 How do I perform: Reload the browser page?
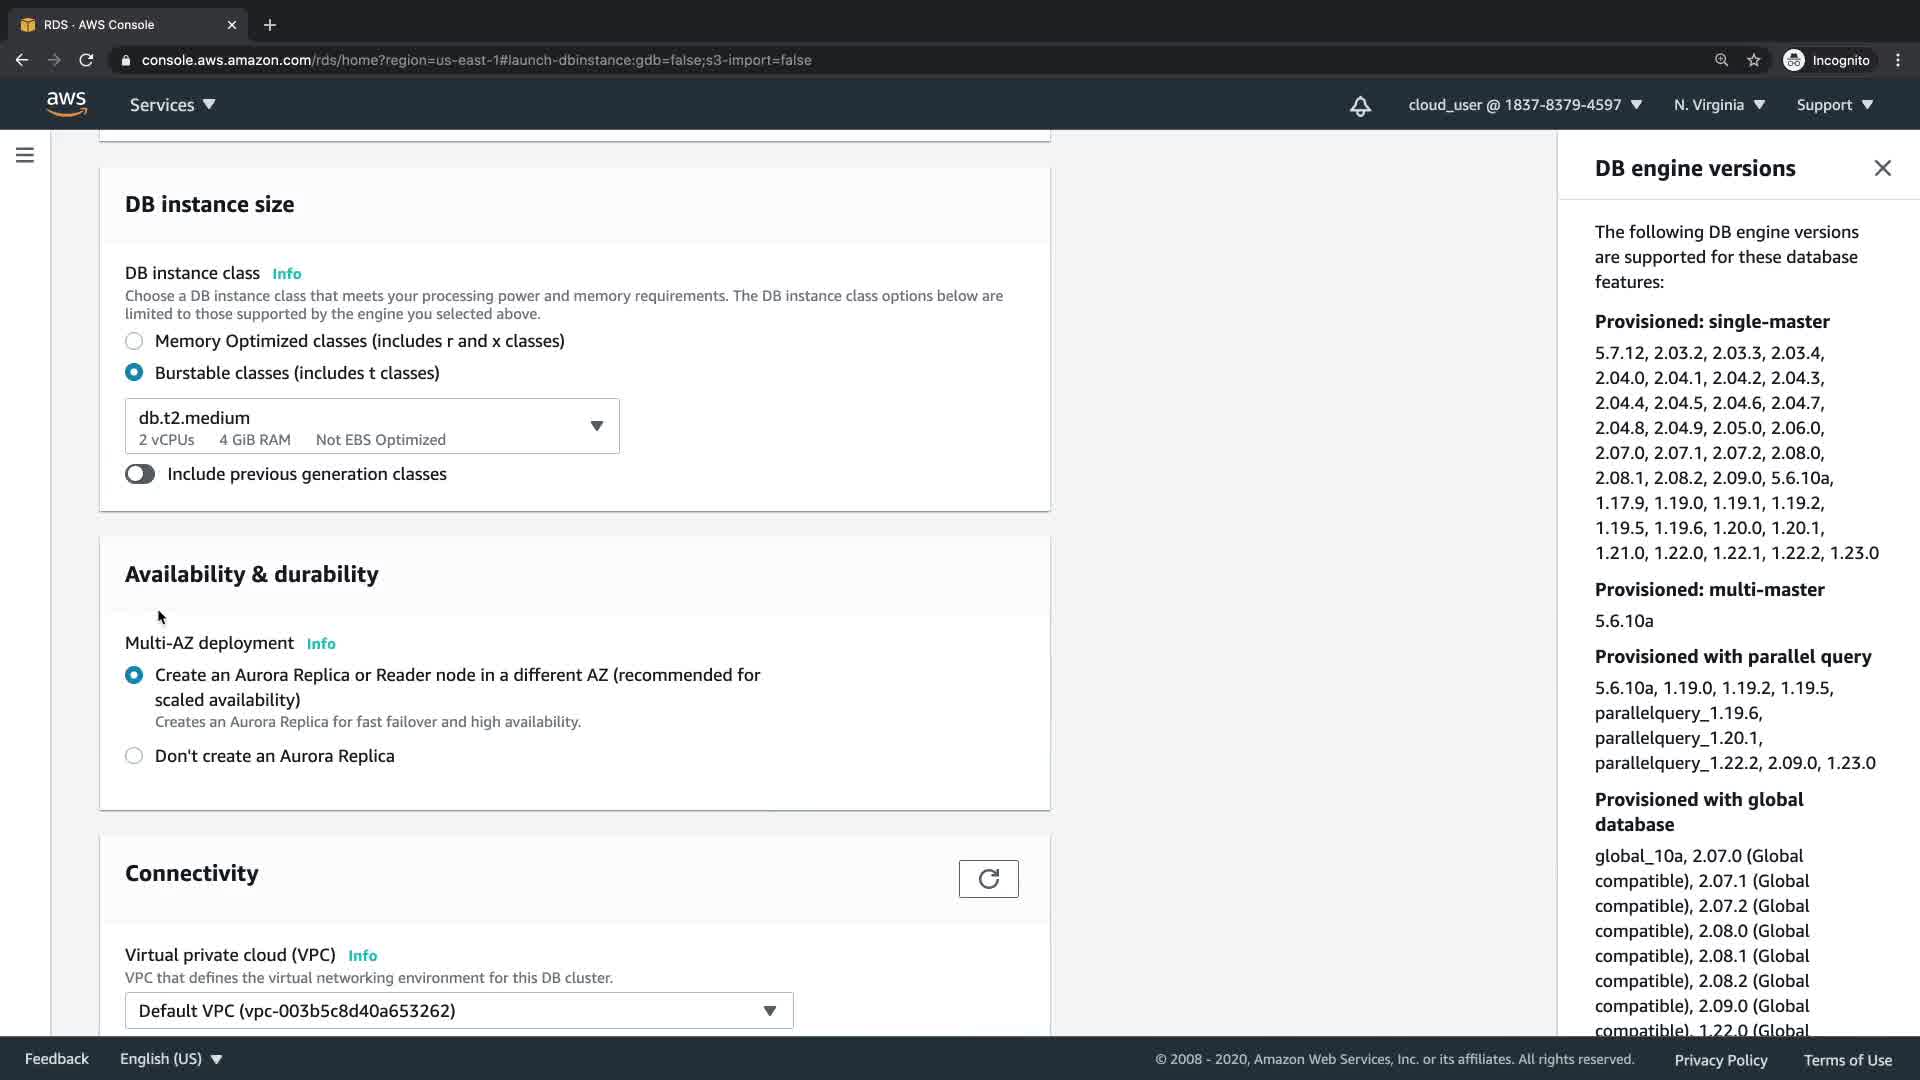click(86, 60)
